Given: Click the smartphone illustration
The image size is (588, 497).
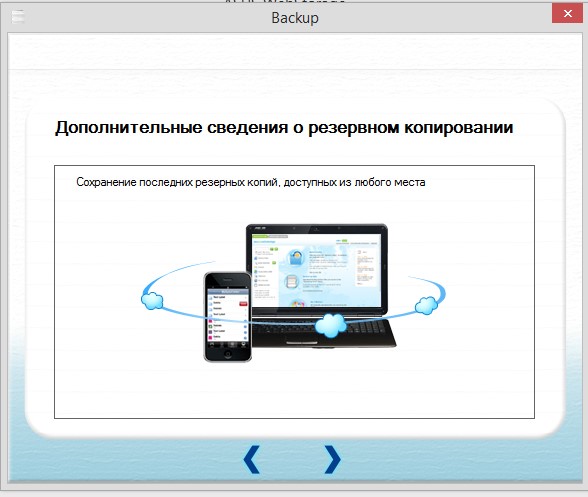Looking at the screenshot, I should [x=228, y=317].
